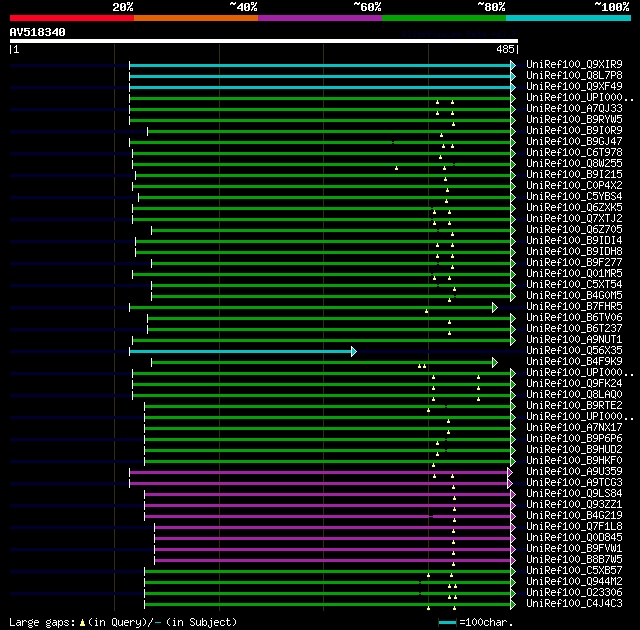Open hit UniRef100_Q9XIR9
Viewport: 640px width, 630px height.
coord(574,64)
